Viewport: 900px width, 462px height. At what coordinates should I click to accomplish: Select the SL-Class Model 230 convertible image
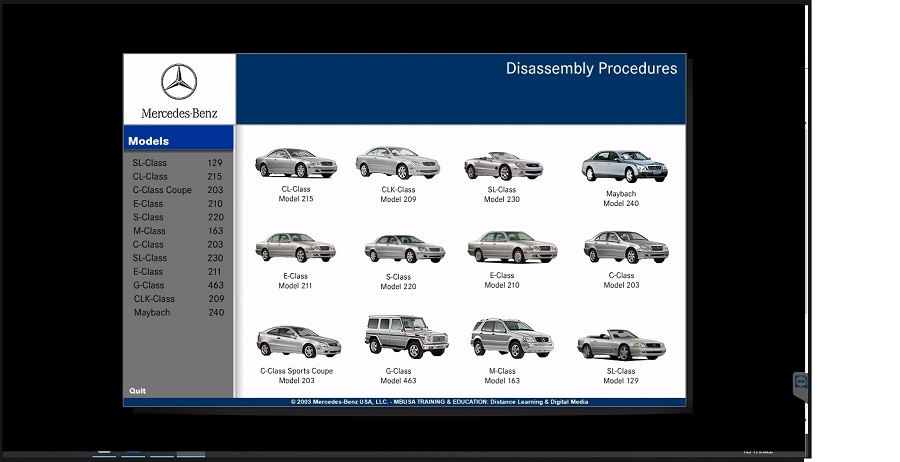503,165
